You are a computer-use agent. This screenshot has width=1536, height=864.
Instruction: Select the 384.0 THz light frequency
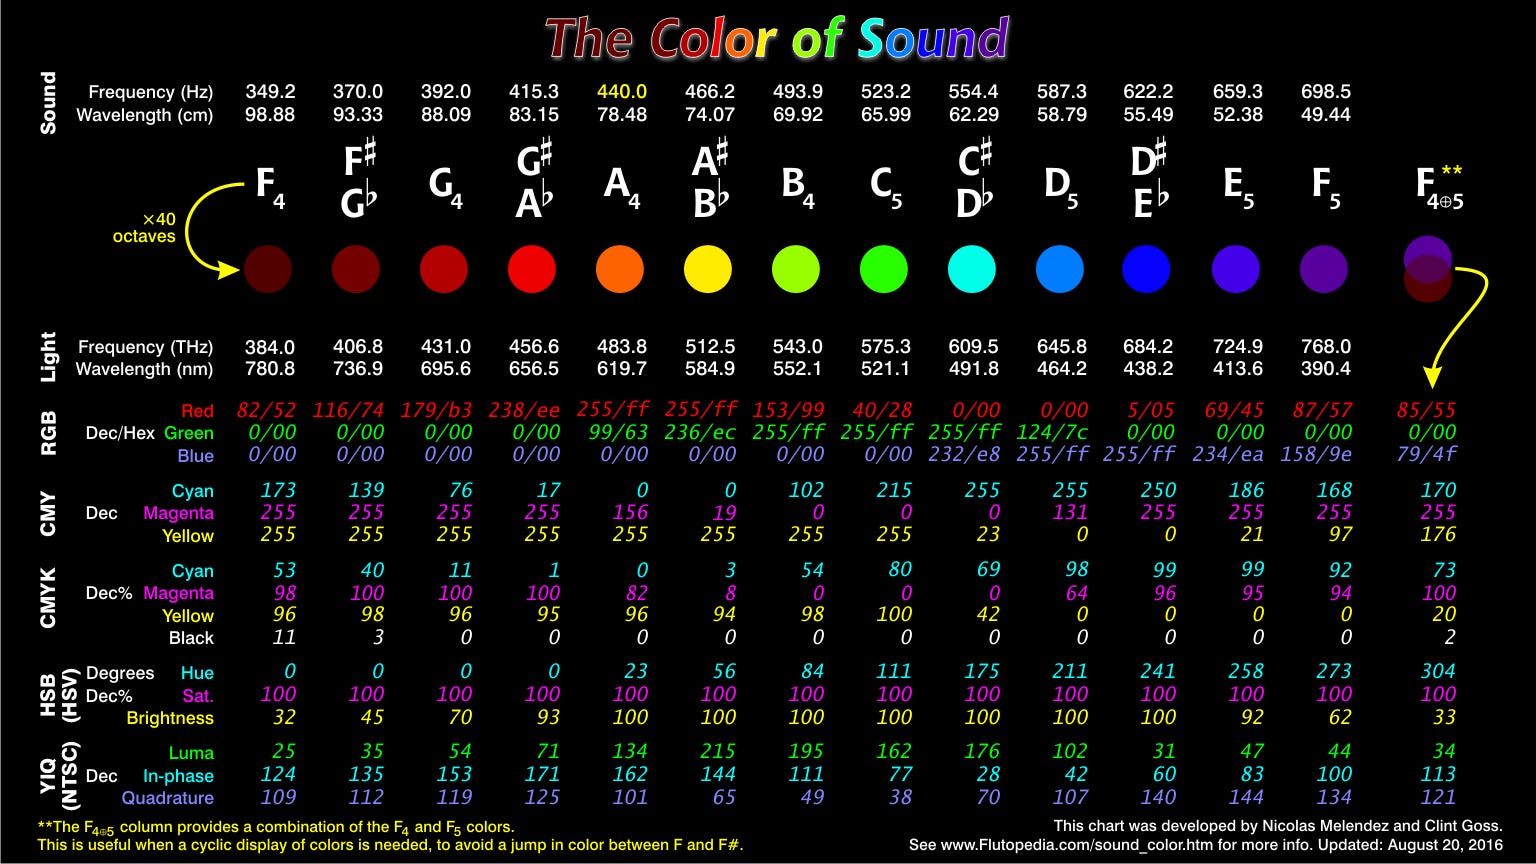pos(270,347)
